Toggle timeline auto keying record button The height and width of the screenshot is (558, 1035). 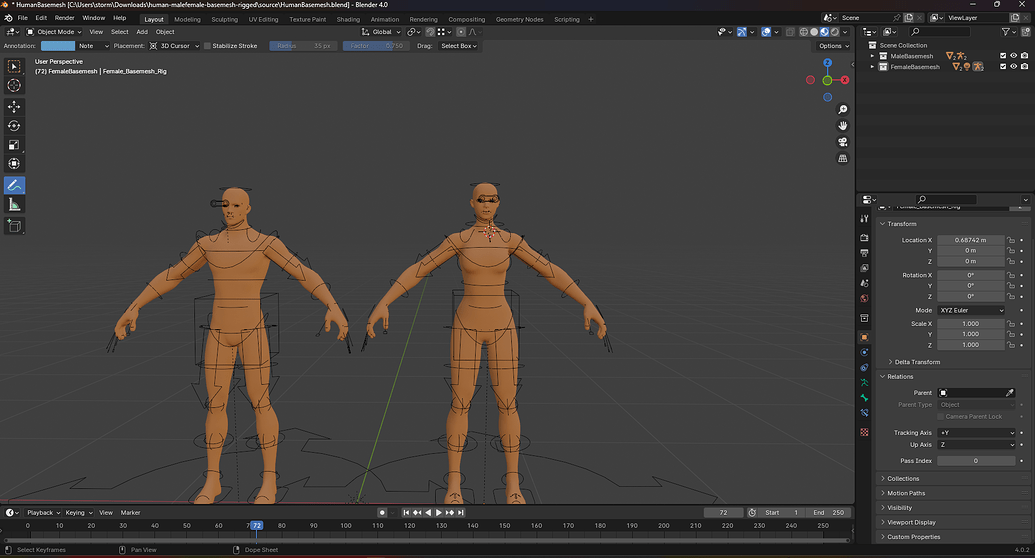point(382,512)
